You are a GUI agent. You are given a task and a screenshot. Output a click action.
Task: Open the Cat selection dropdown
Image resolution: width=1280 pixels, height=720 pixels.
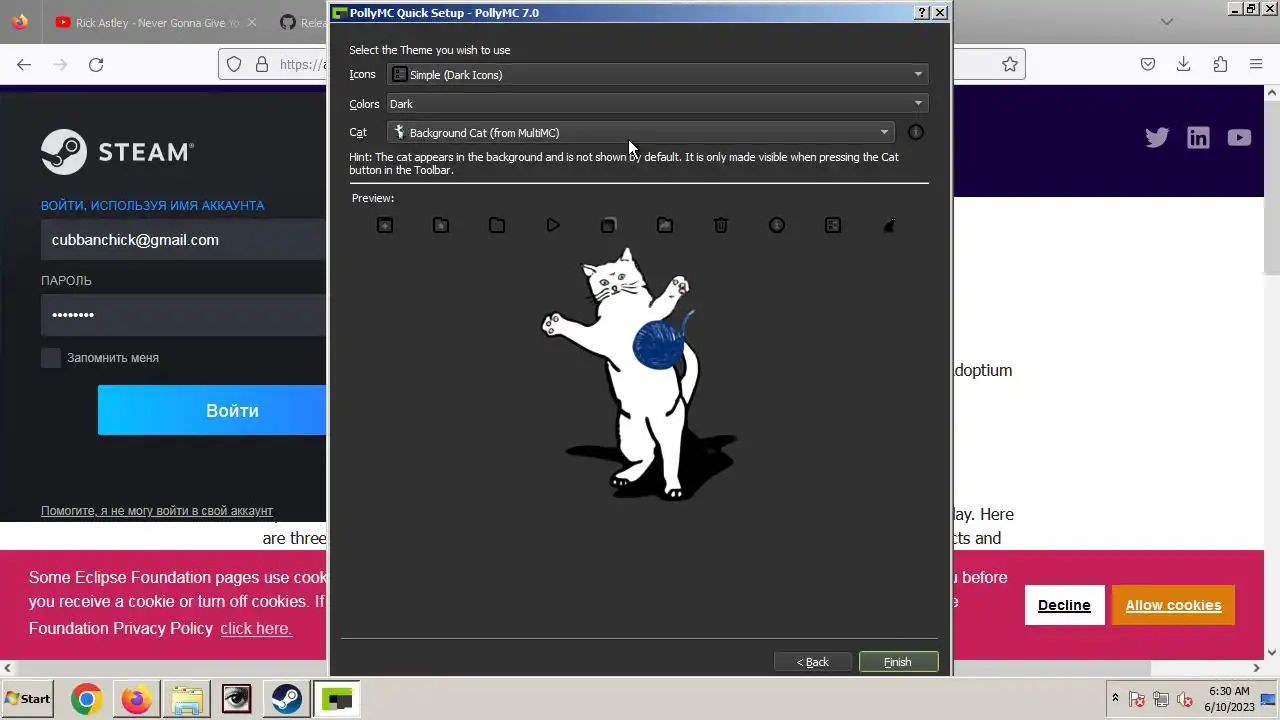coord(641,132)
